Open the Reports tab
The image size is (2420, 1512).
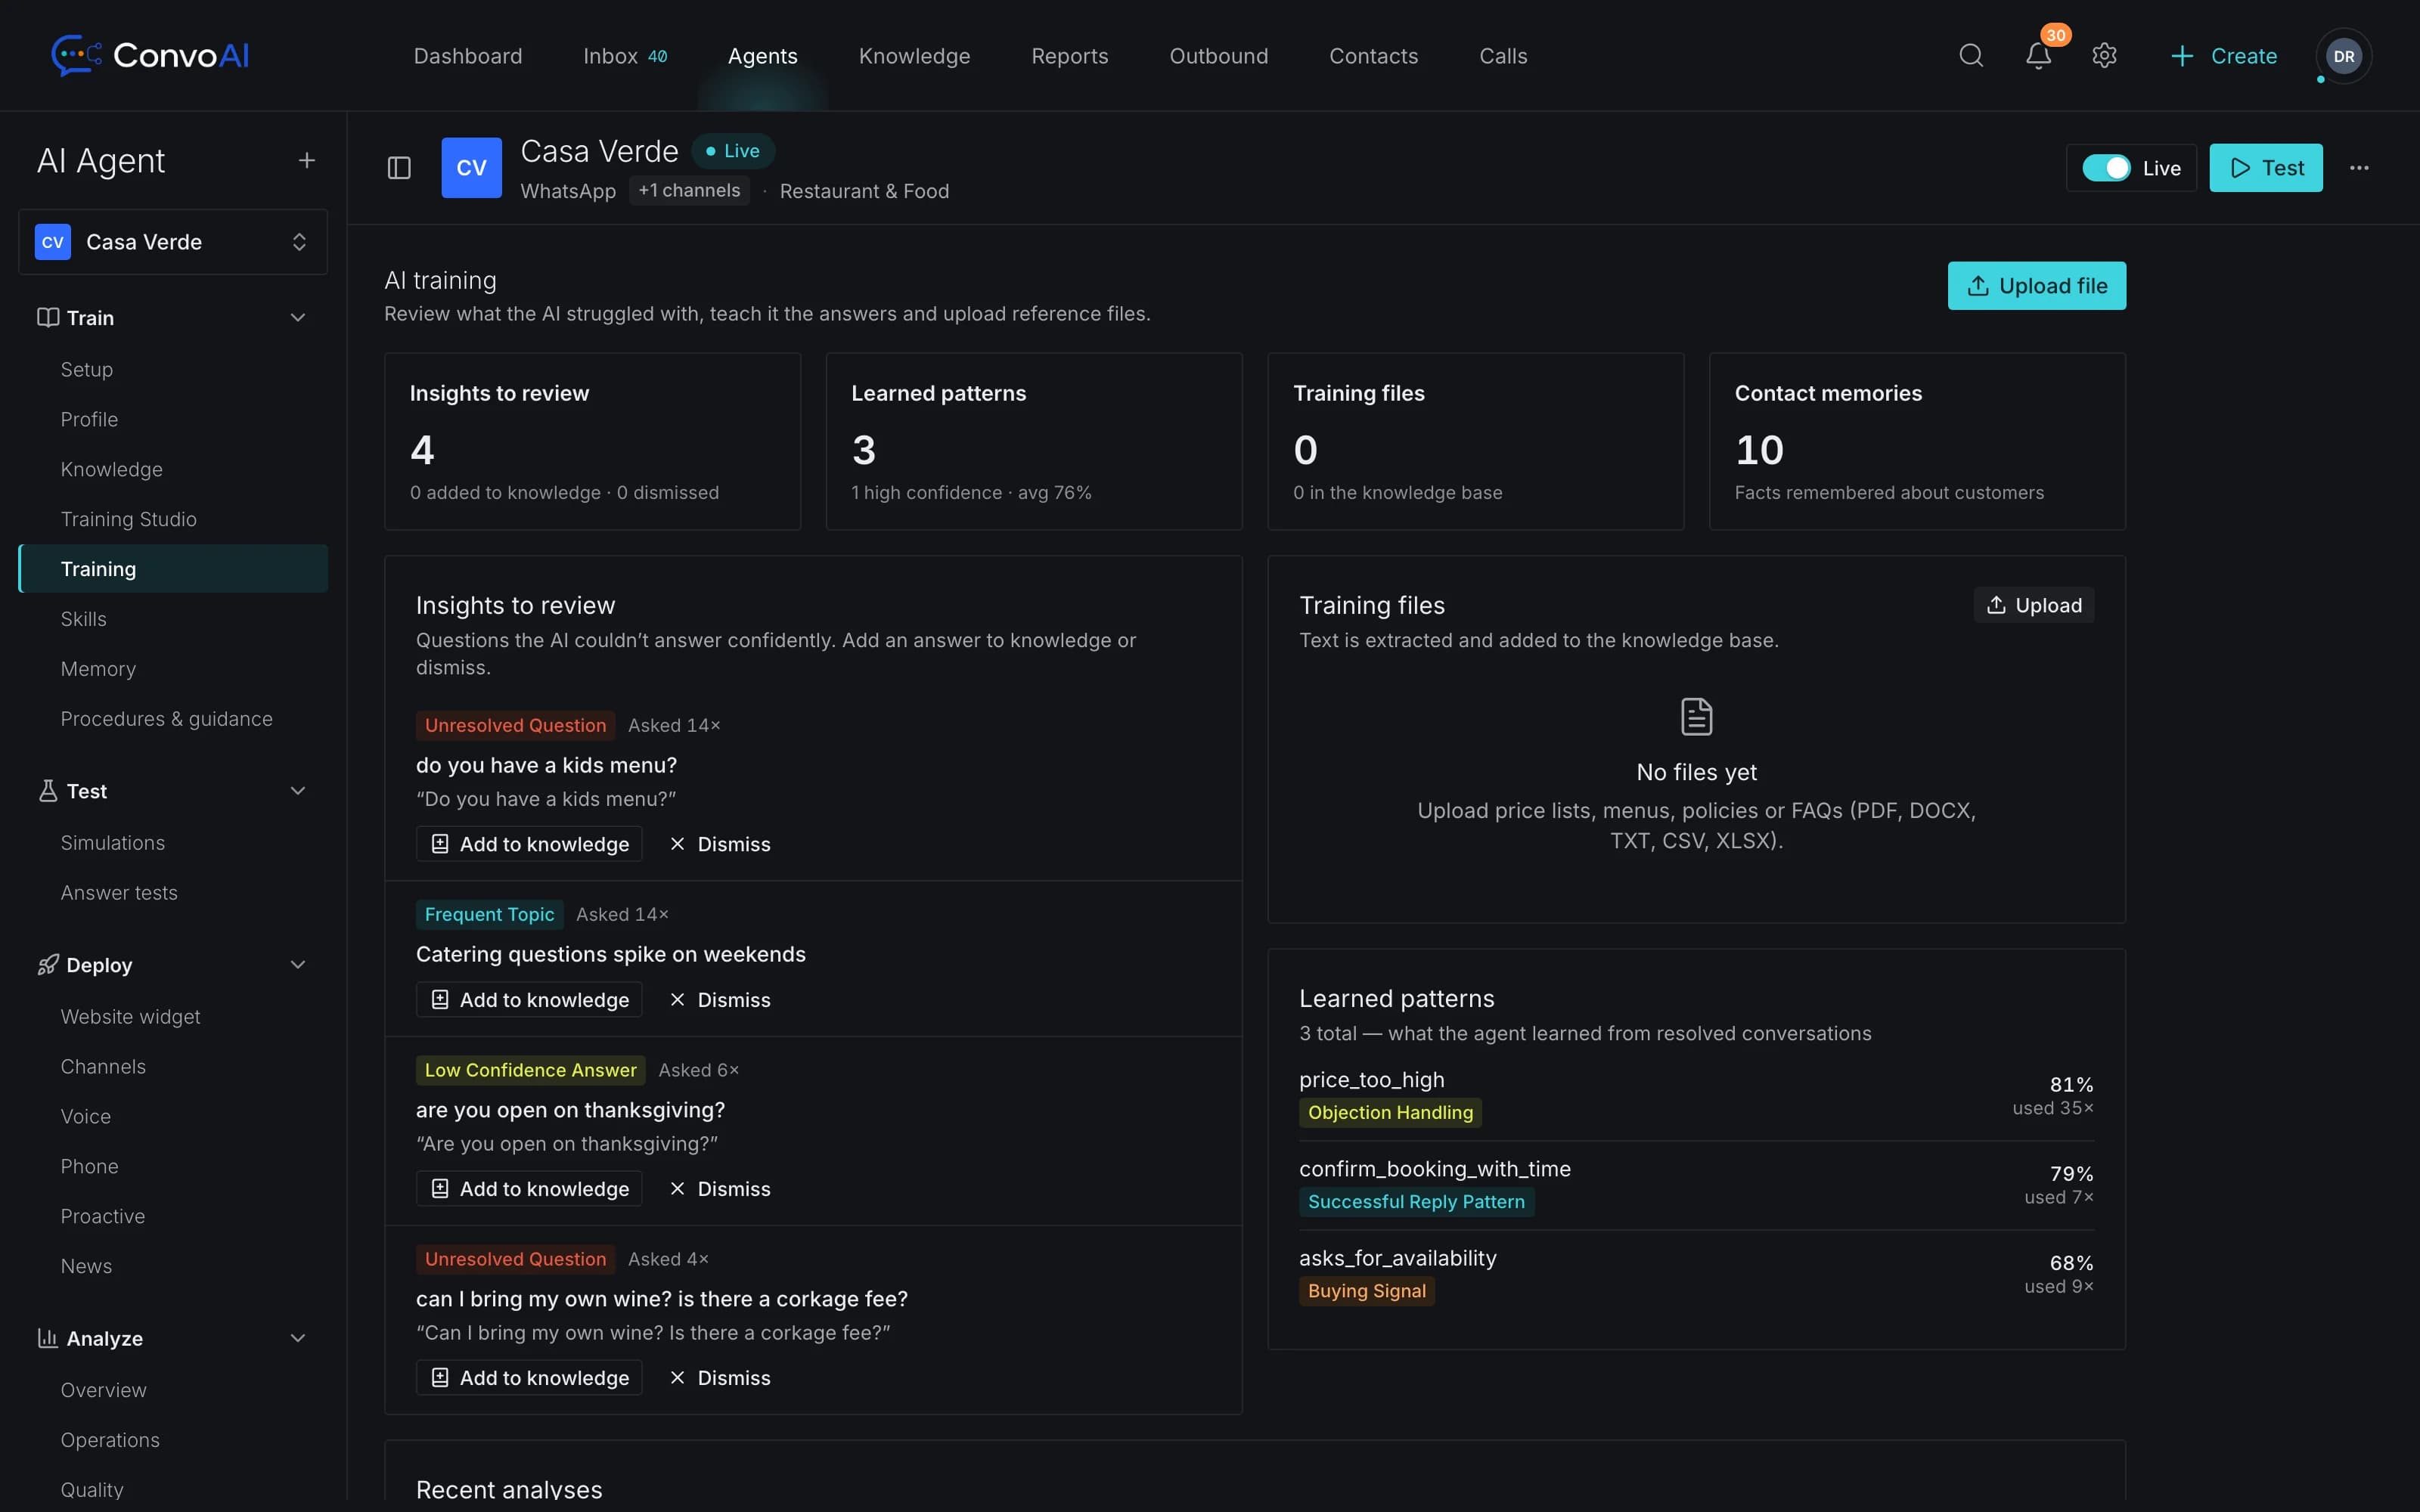[x=1069, y=56]
